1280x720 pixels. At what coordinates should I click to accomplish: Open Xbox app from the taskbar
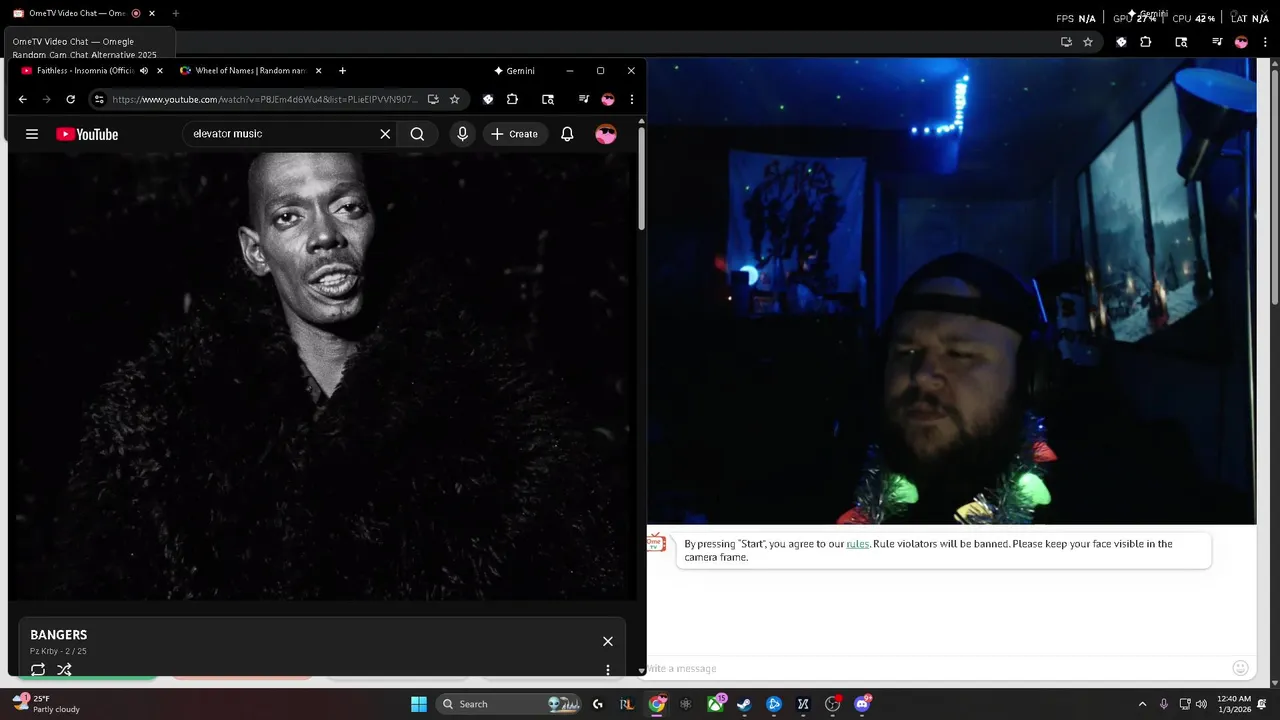pyautogui.click(x=715, y=704)
